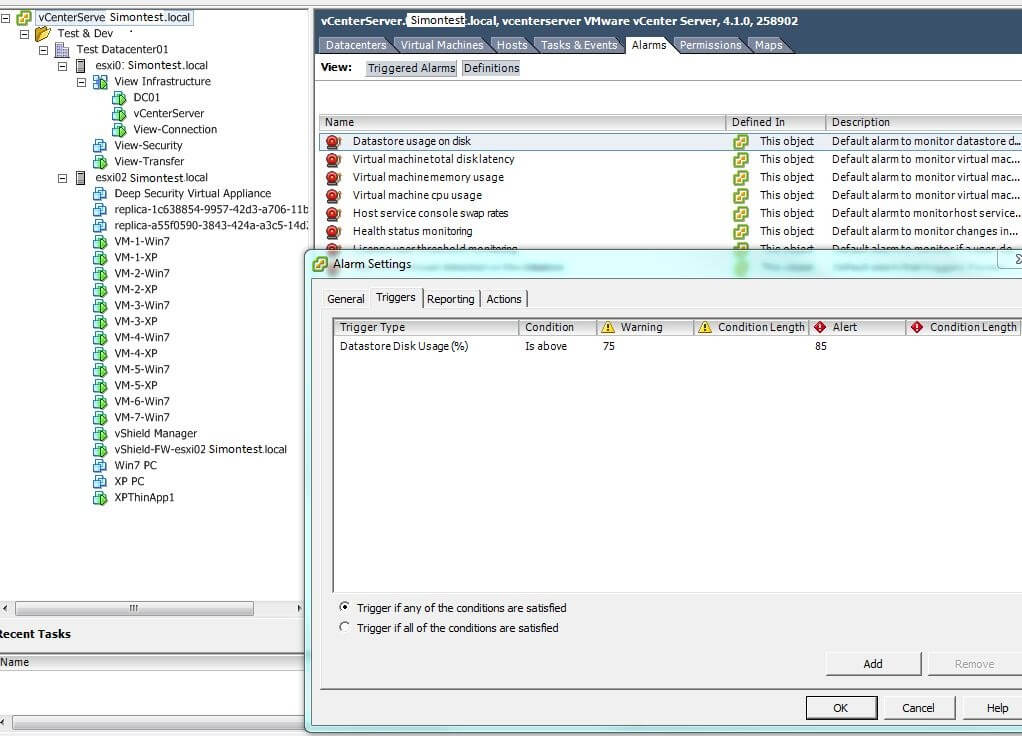Click the VM icon beside VM-5-Win7

click(100, 369)
